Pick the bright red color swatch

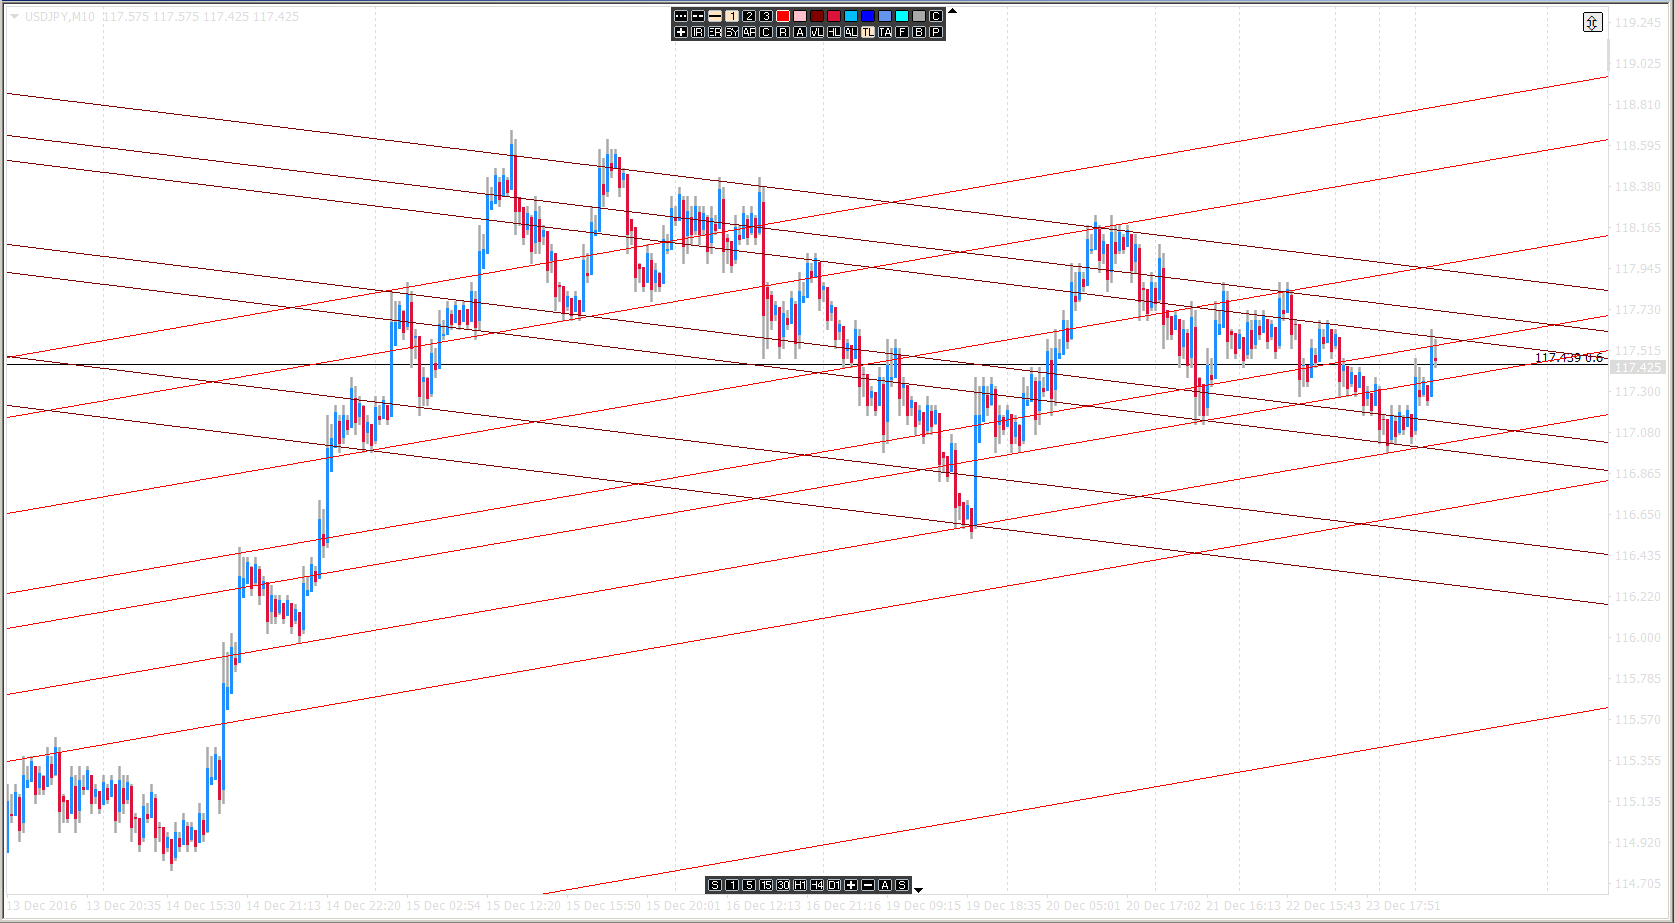(x=783, y=16)
